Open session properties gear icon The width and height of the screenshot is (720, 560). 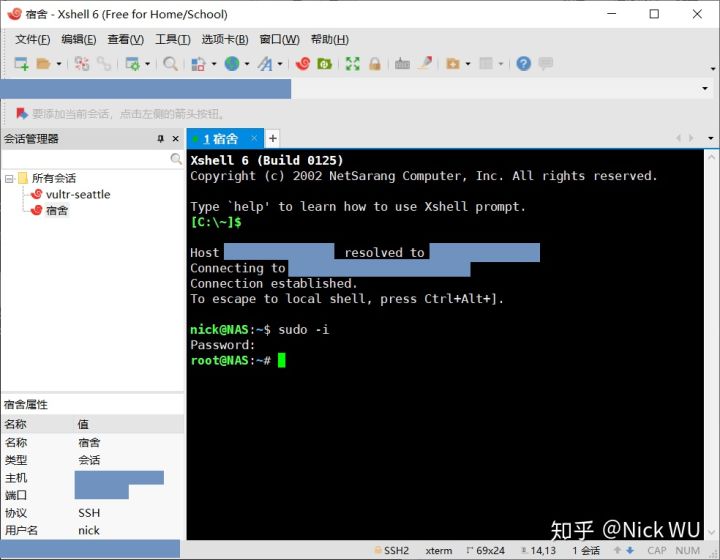133,64
